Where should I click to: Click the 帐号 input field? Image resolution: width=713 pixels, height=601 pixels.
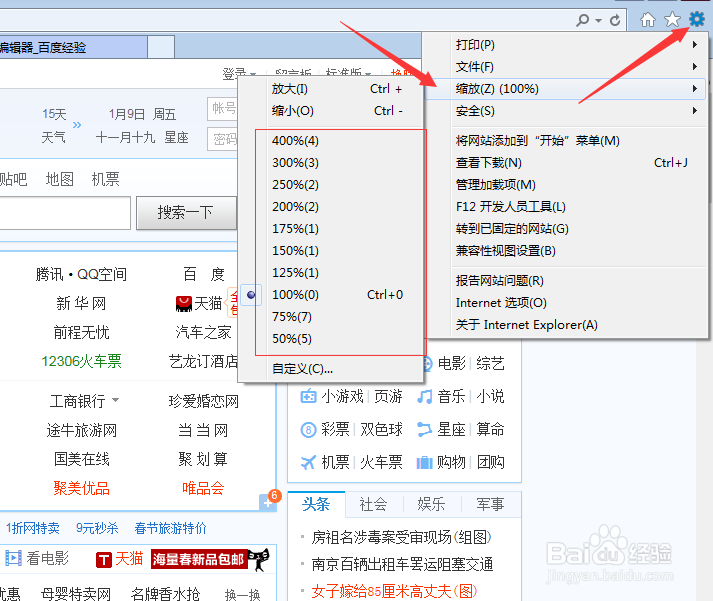tap(222, 109)
